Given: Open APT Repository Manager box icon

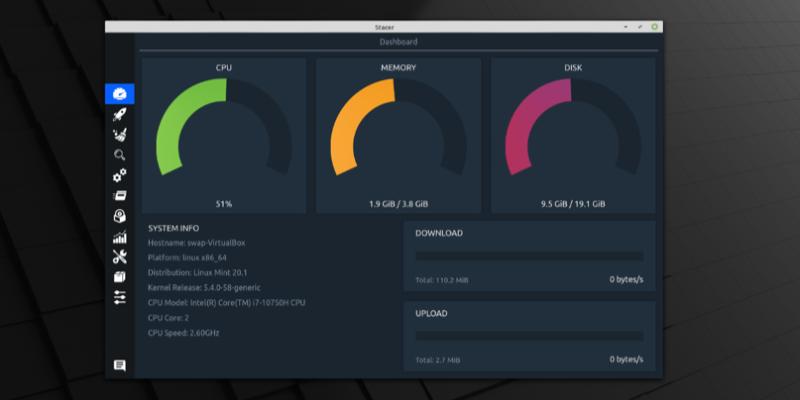Looking at the screenshot, I should [x=119, y=277].
